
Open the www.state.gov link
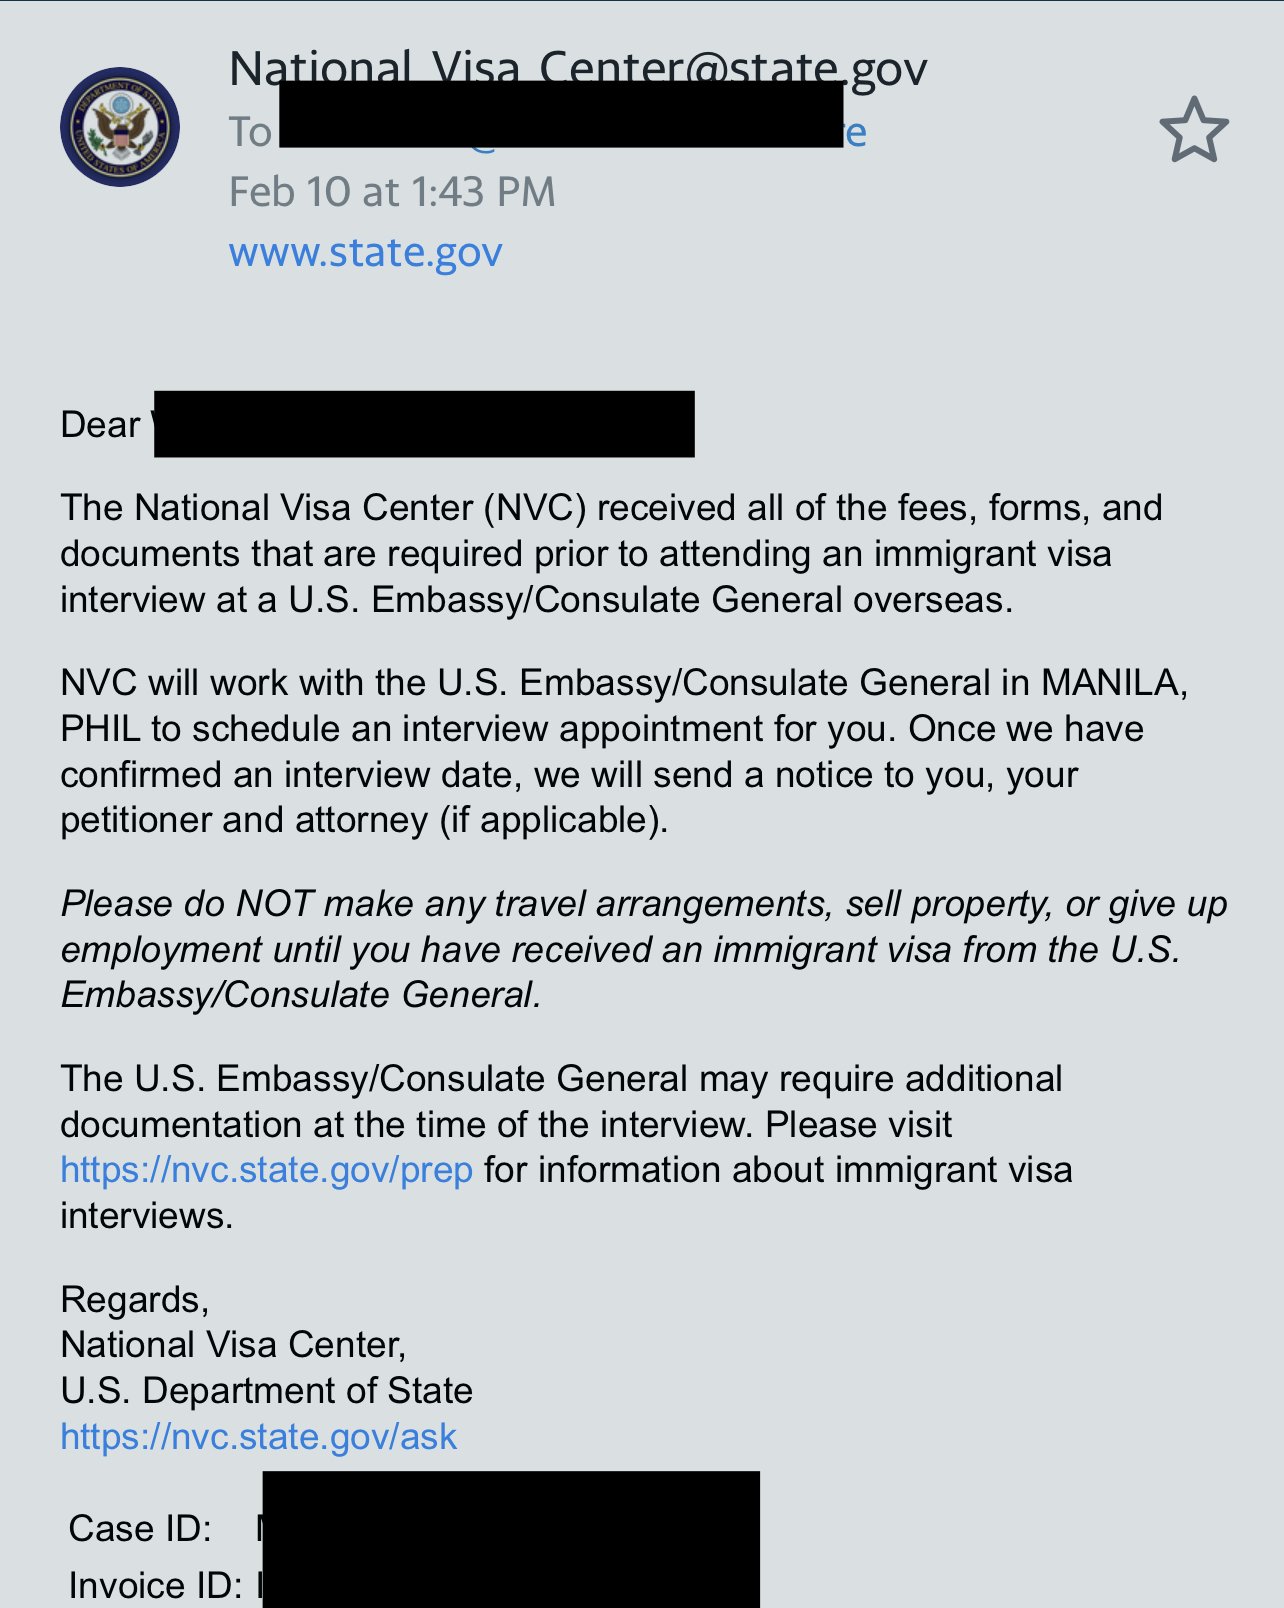tap(365, 252)
